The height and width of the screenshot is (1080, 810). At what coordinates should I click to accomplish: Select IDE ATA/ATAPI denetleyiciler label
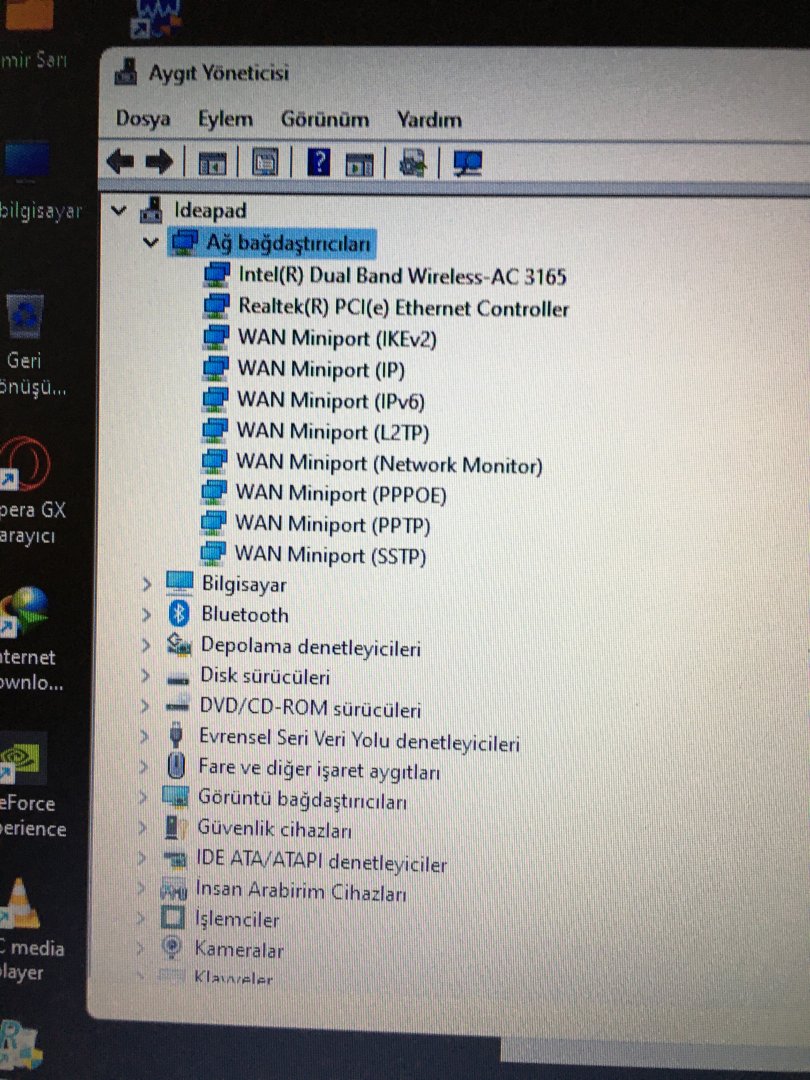(322, 861)
